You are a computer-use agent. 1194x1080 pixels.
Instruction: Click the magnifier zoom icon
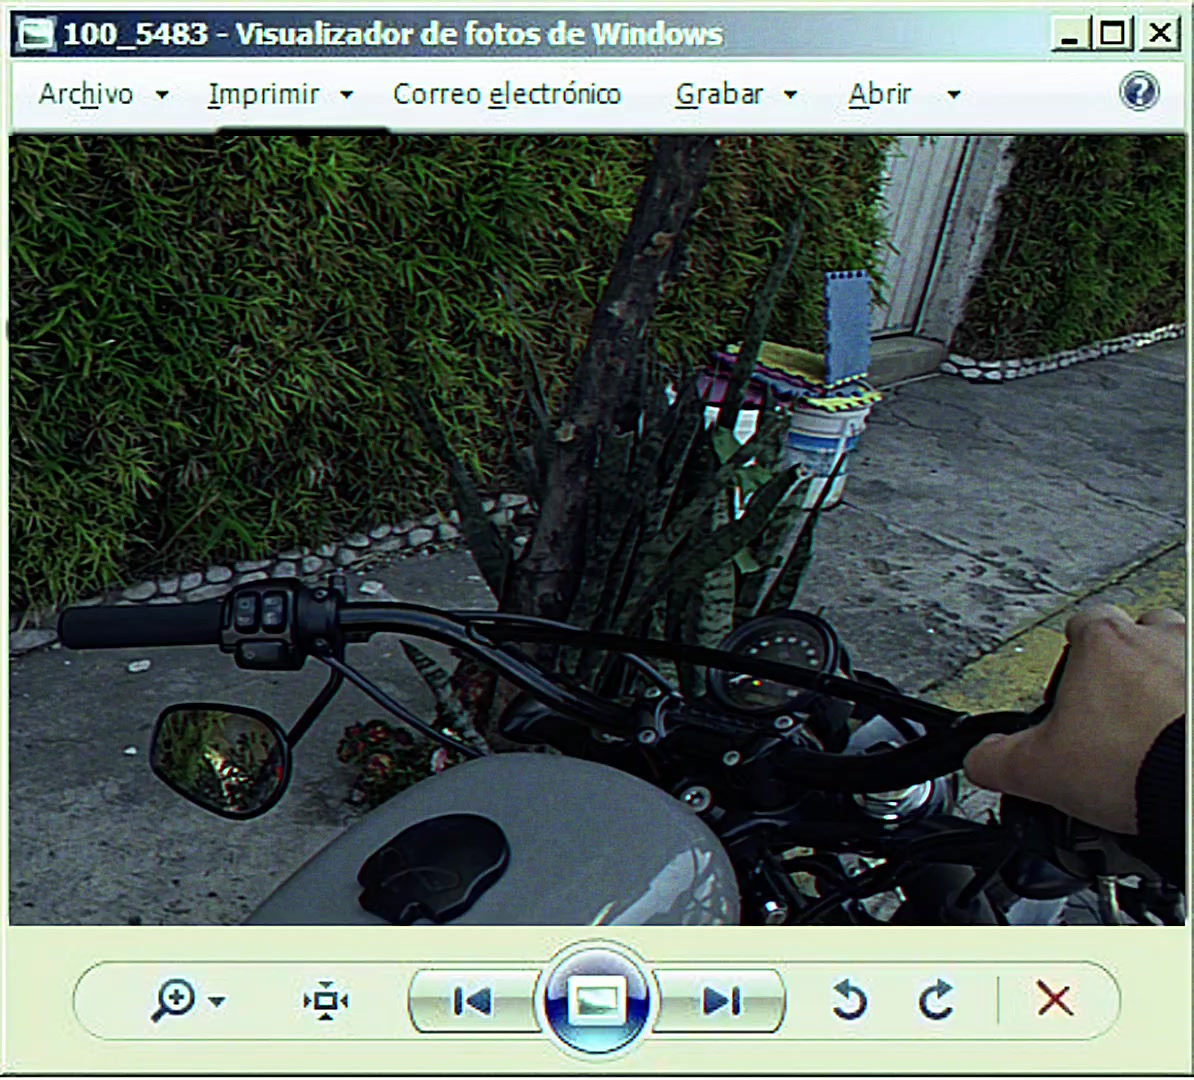point(173,1000)
